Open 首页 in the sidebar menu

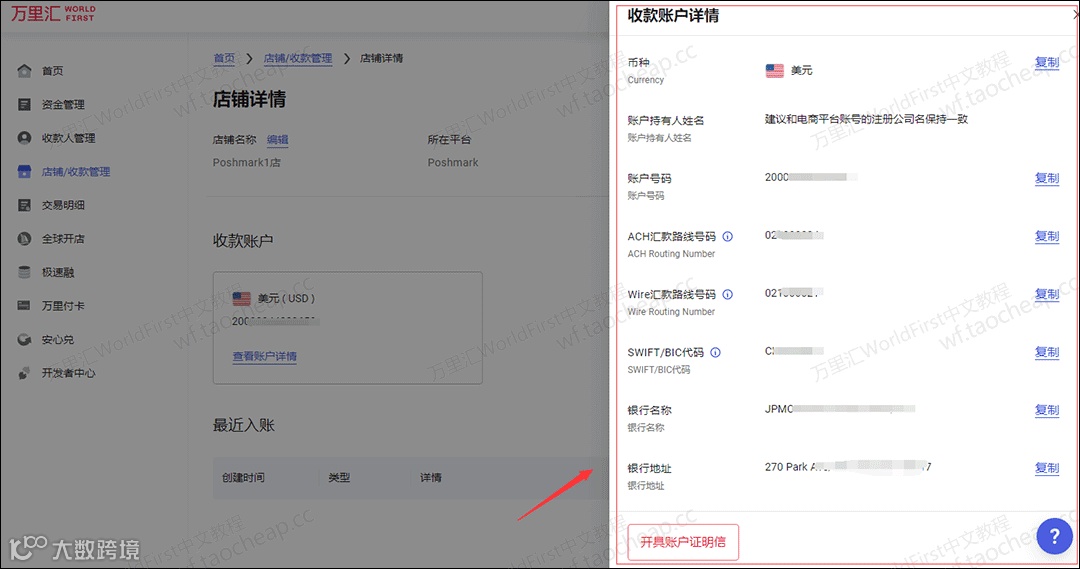[x=52, y=71]
